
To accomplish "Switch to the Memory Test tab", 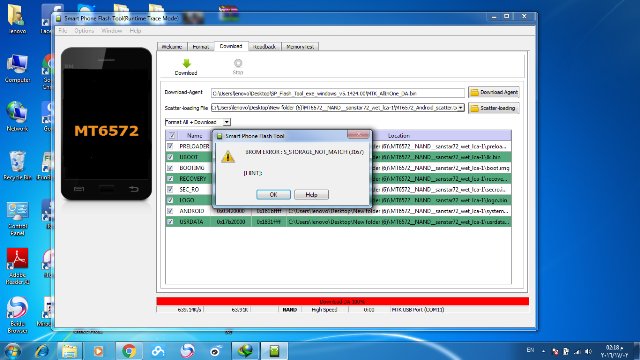I will click(x=300, y=47).
